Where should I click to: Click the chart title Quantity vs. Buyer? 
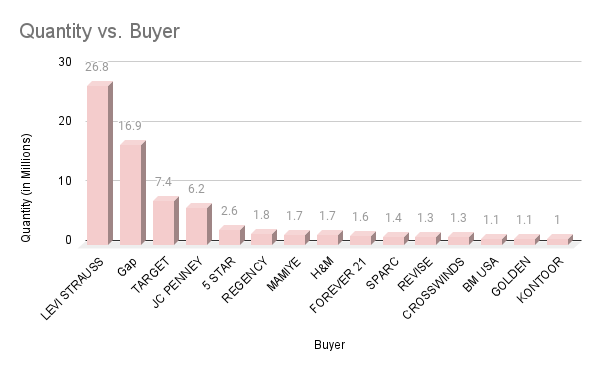point(99,31)
